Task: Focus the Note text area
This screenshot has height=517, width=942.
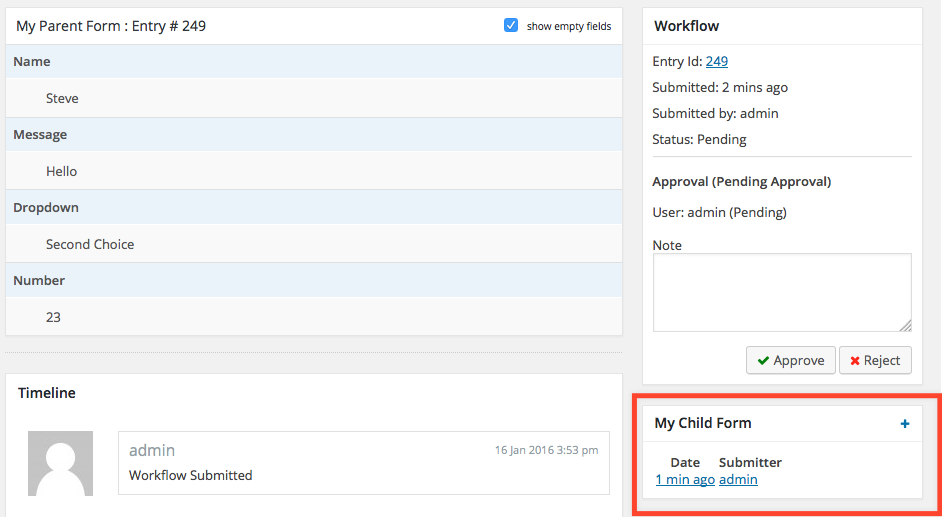Action: pos(782,292)
